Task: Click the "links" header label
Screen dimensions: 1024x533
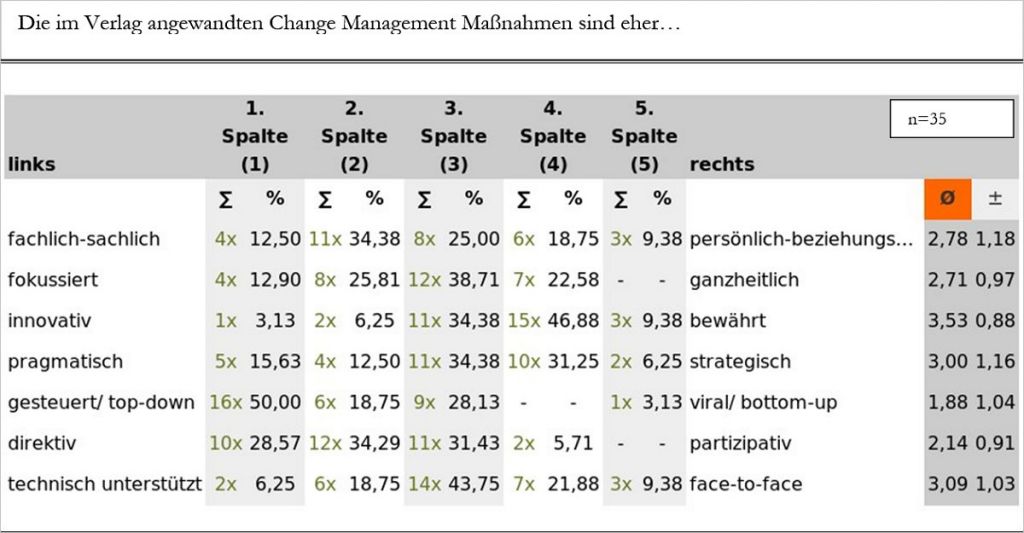Action: tap(31, 164)
